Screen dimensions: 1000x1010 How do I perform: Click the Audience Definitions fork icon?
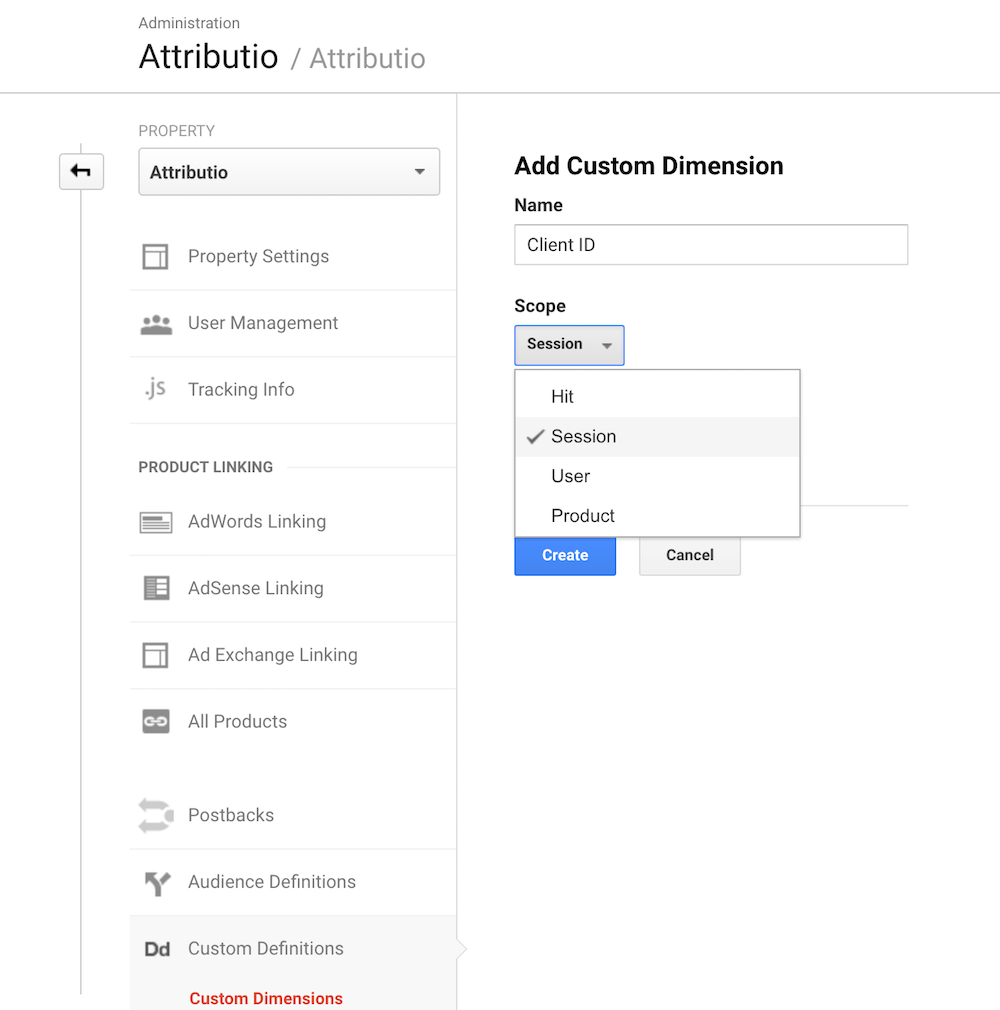(157, 883)
